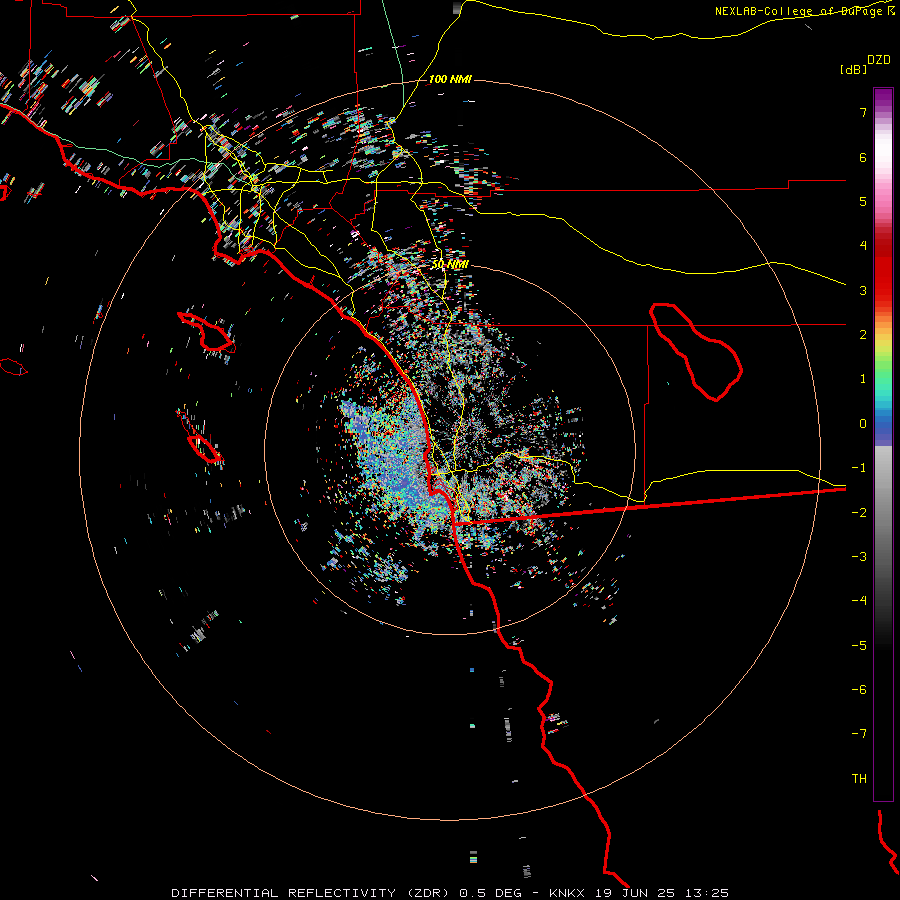Click the -1 value on color scale
Viewport: 900px width, 900px height.
tap(859, 468)
